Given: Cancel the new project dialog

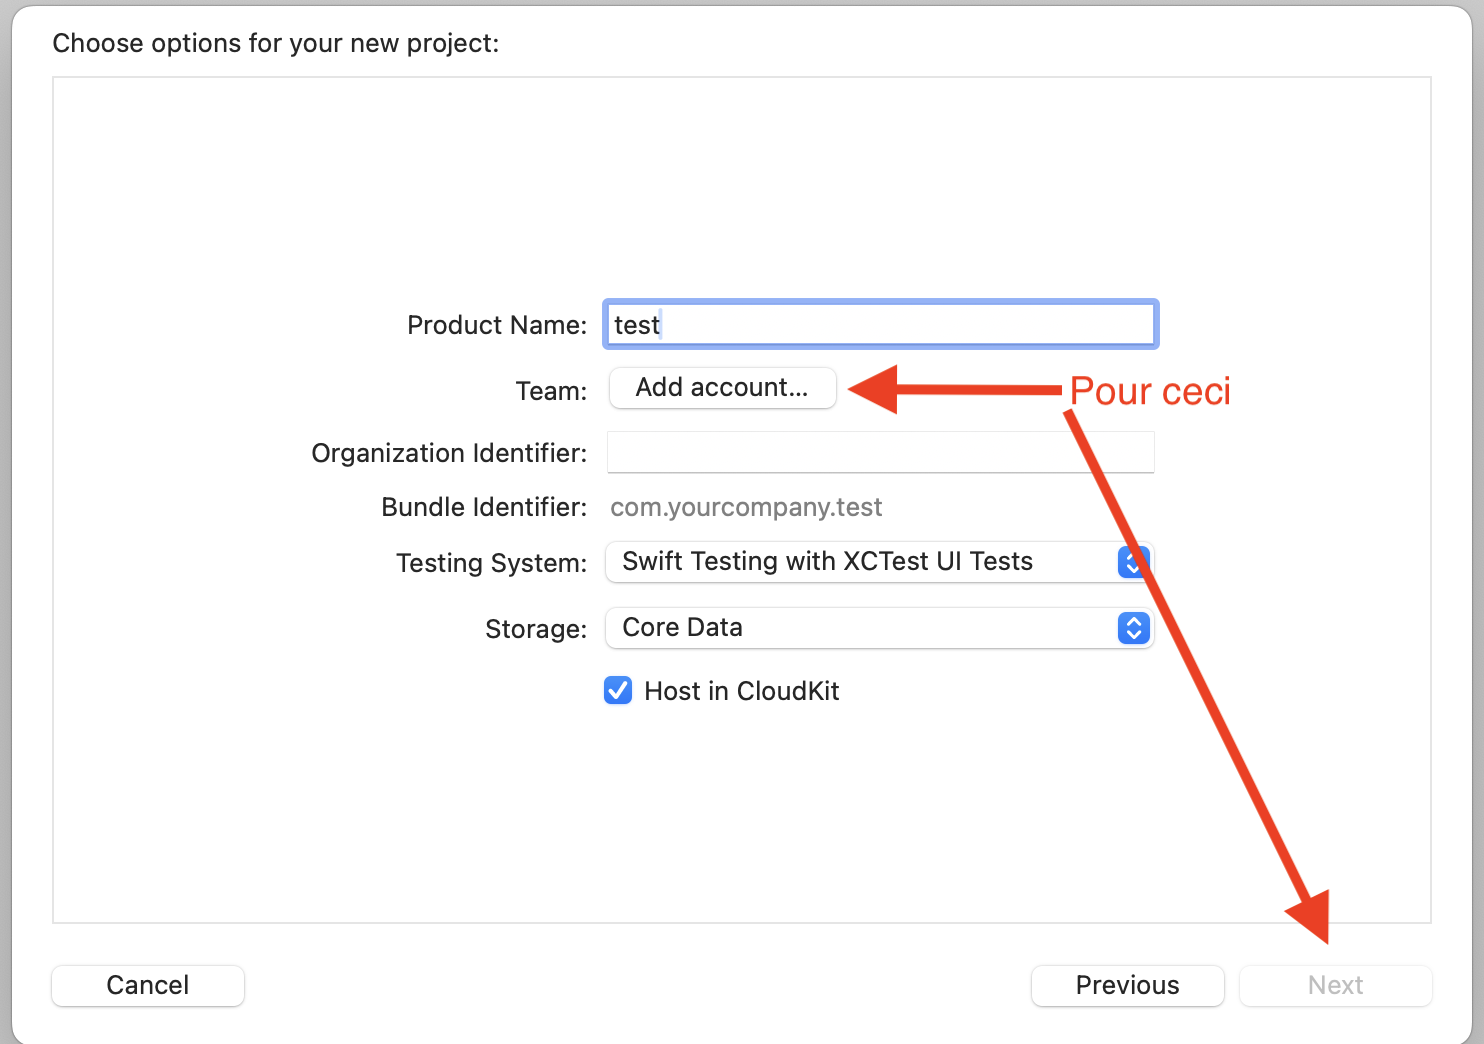Looking at the screenshot, I should (x=148, y=985).
